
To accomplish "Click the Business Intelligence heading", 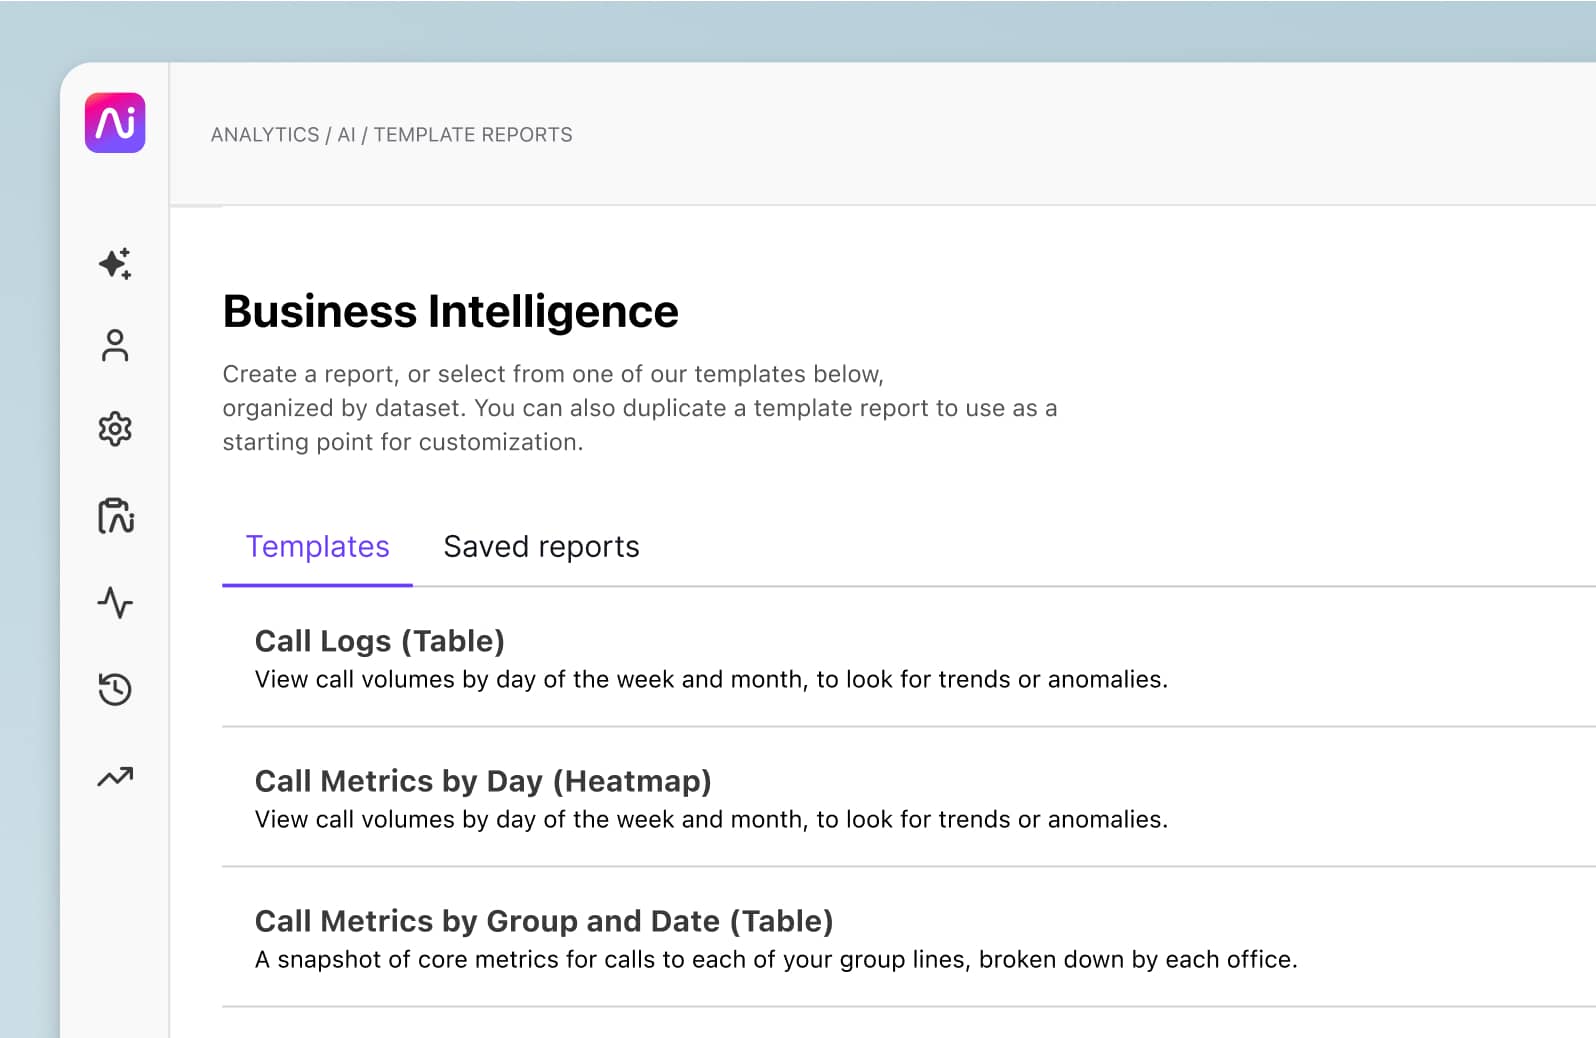I will 450,311.
